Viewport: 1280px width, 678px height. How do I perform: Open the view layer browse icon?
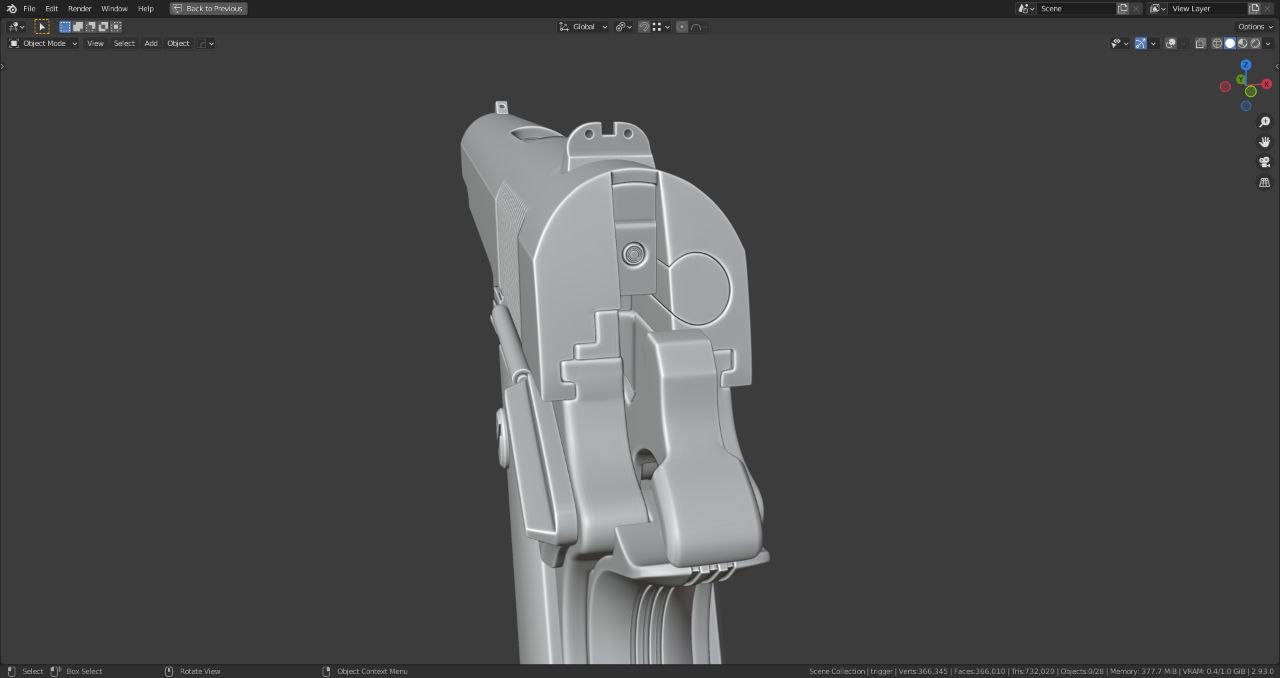pyautogui.click(x=1157, y=8)
